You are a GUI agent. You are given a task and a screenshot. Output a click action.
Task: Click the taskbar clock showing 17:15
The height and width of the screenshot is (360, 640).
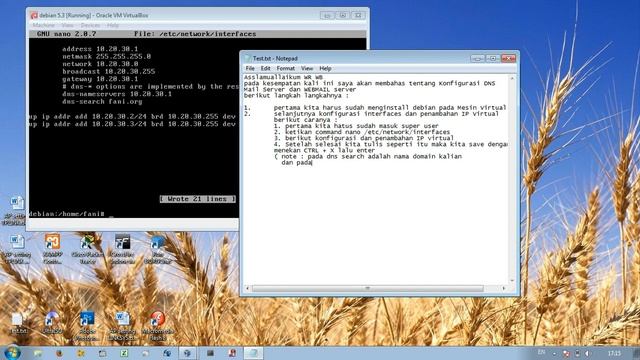(x=614, y=353)
